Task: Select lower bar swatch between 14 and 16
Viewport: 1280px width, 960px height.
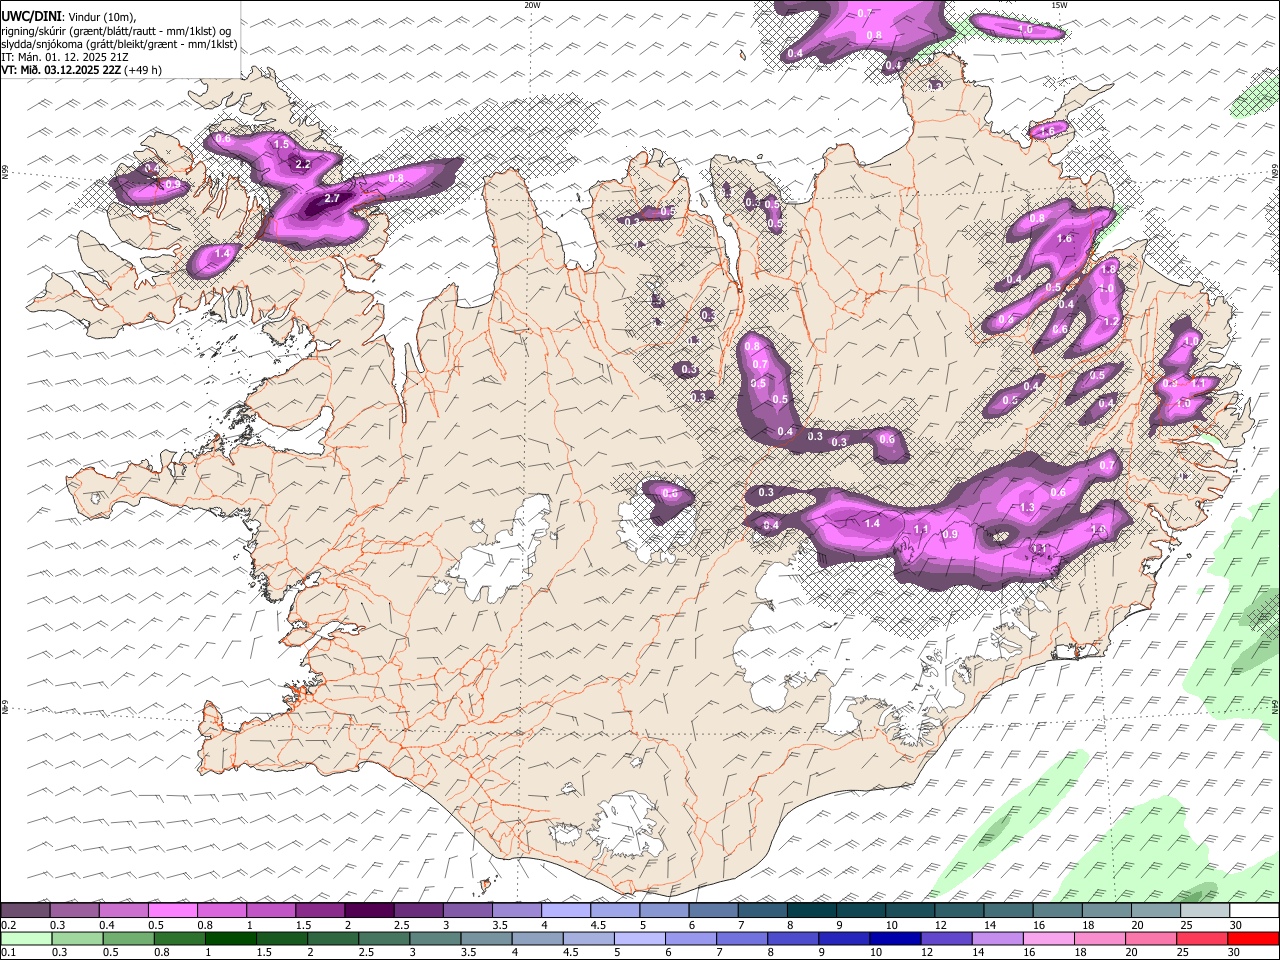Action: (x=998, y=938)
